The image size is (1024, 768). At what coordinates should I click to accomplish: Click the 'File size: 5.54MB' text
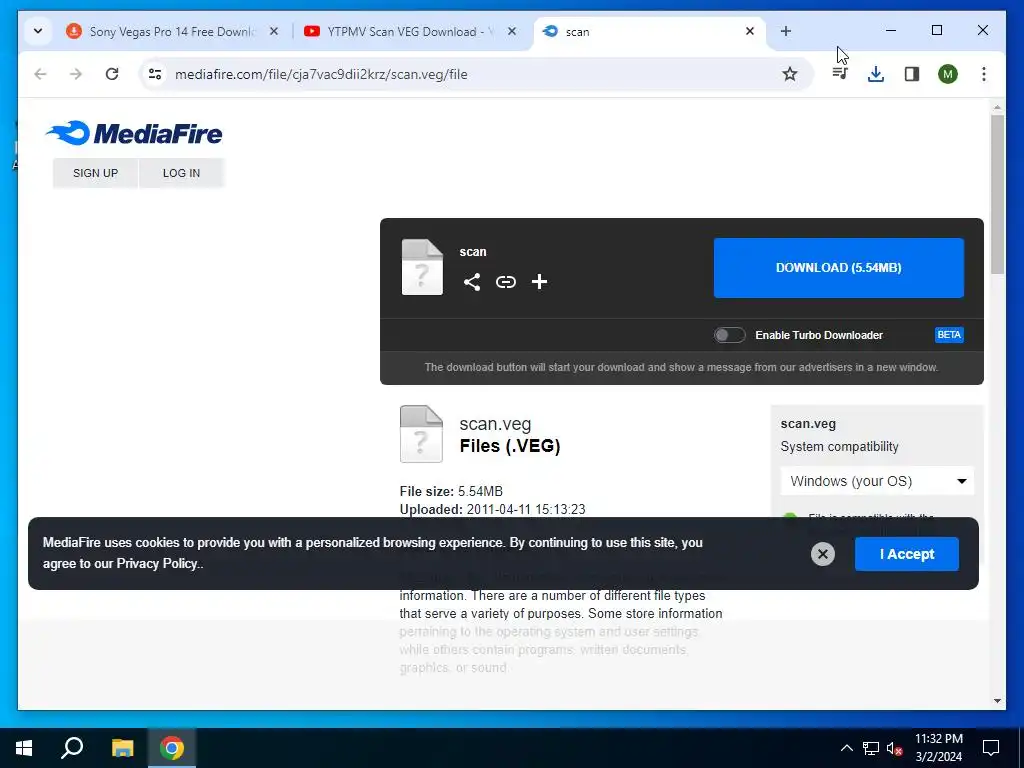click(451, 491)
